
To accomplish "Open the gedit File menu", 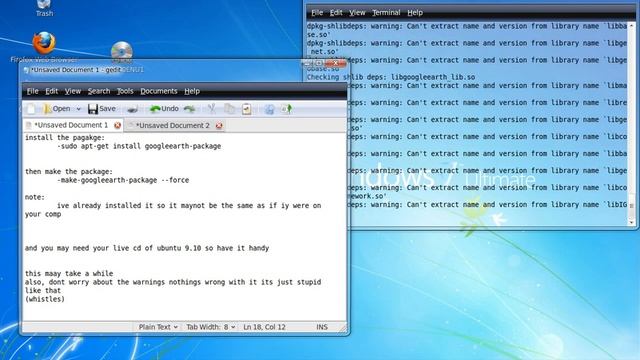I will click(x=33, y=91).
